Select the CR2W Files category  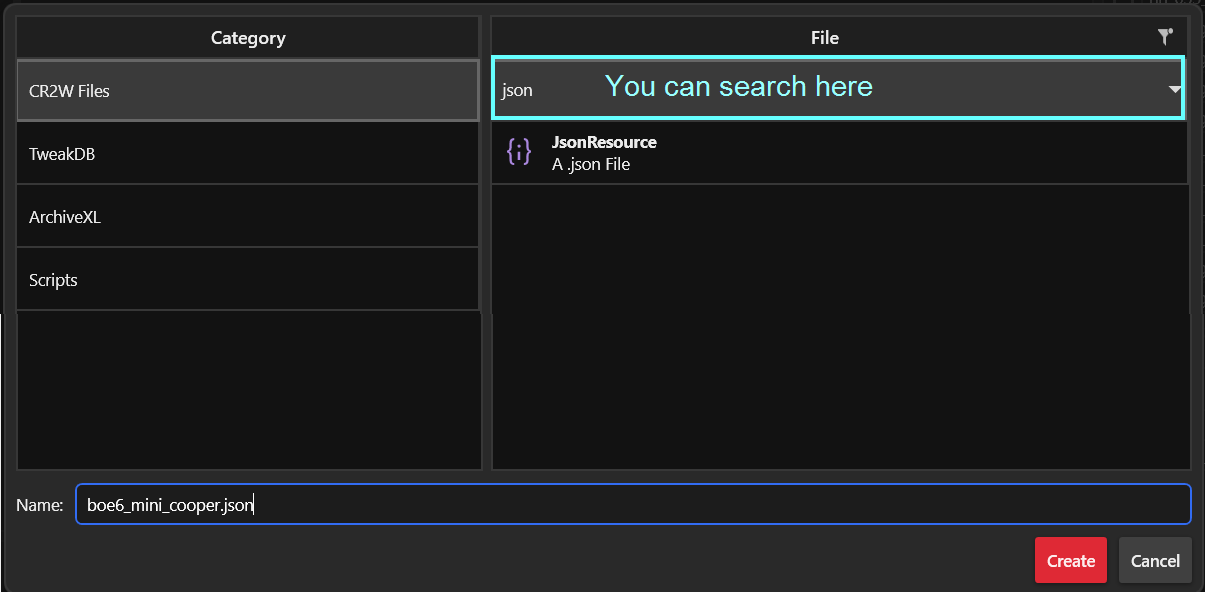pyautogui.click(x=248, y=91)
